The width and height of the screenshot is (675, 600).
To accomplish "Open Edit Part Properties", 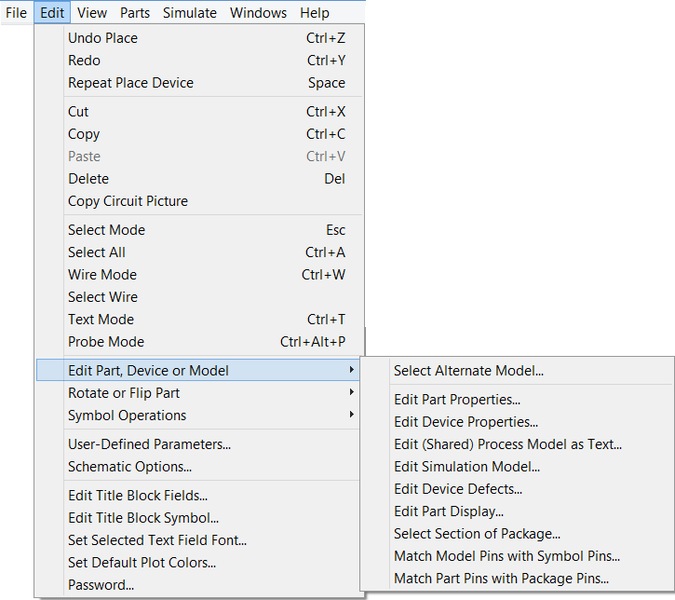I will click(x=457, y=400).
